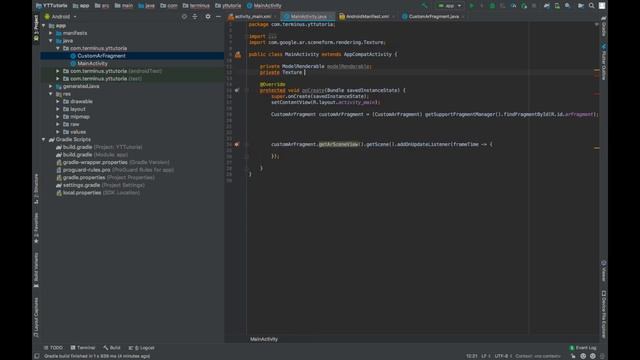Toggle the Layout Captures side tab
Image resolution: width=640 pixels, height=360 pixels.
point(36,317)
